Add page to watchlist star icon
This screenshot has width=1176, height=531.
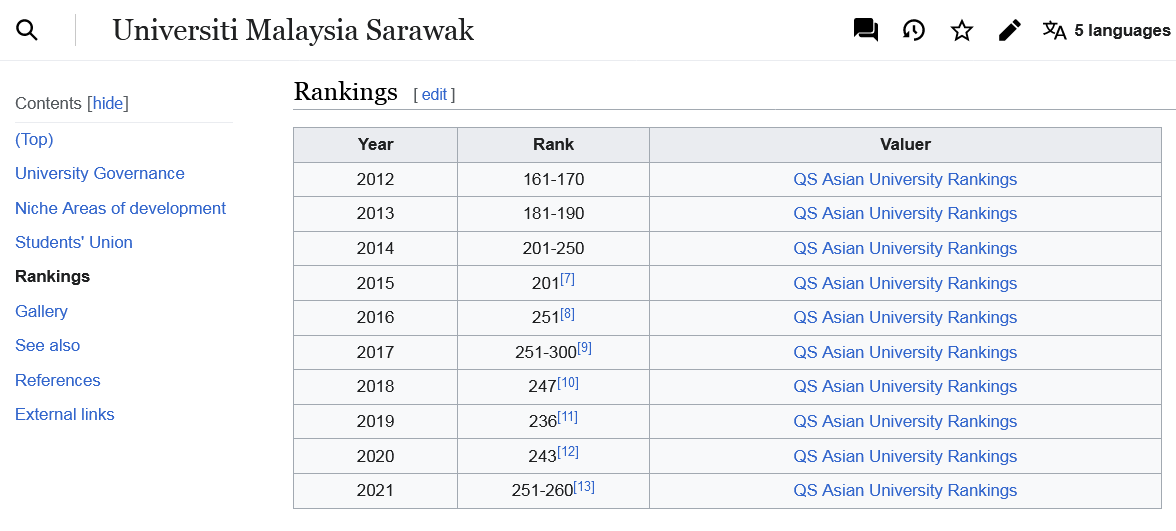pos(962,30)
